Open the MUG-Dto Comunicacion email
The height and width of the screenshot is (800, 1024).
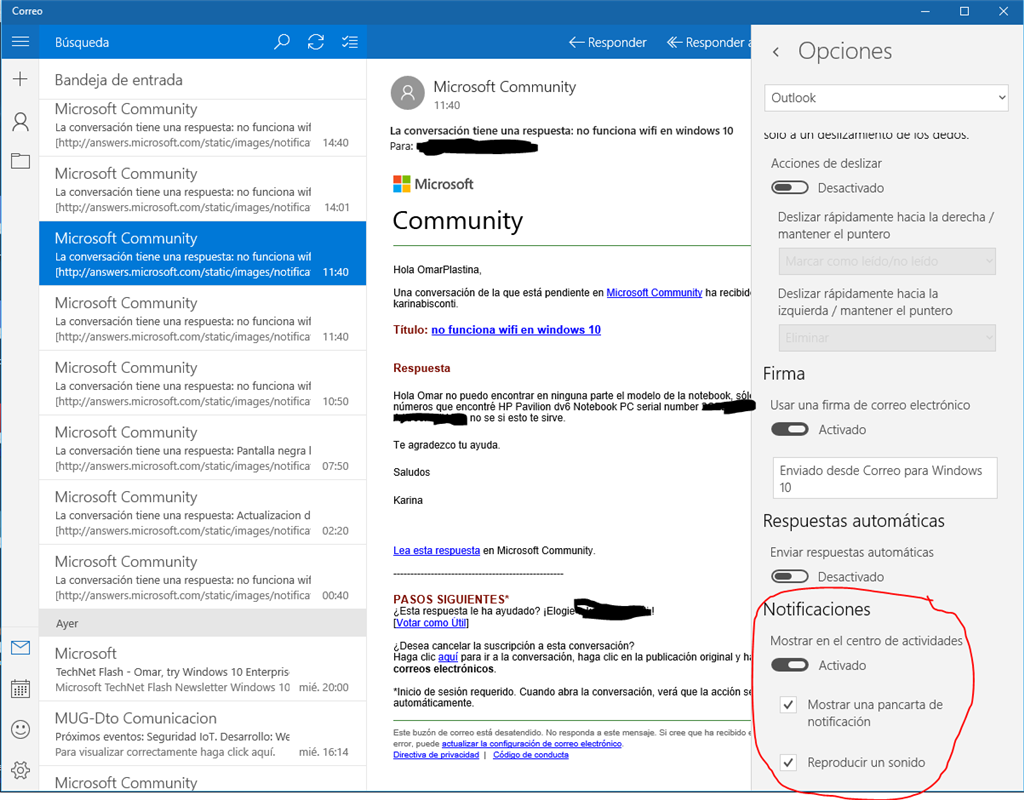[x=202, y=734]
